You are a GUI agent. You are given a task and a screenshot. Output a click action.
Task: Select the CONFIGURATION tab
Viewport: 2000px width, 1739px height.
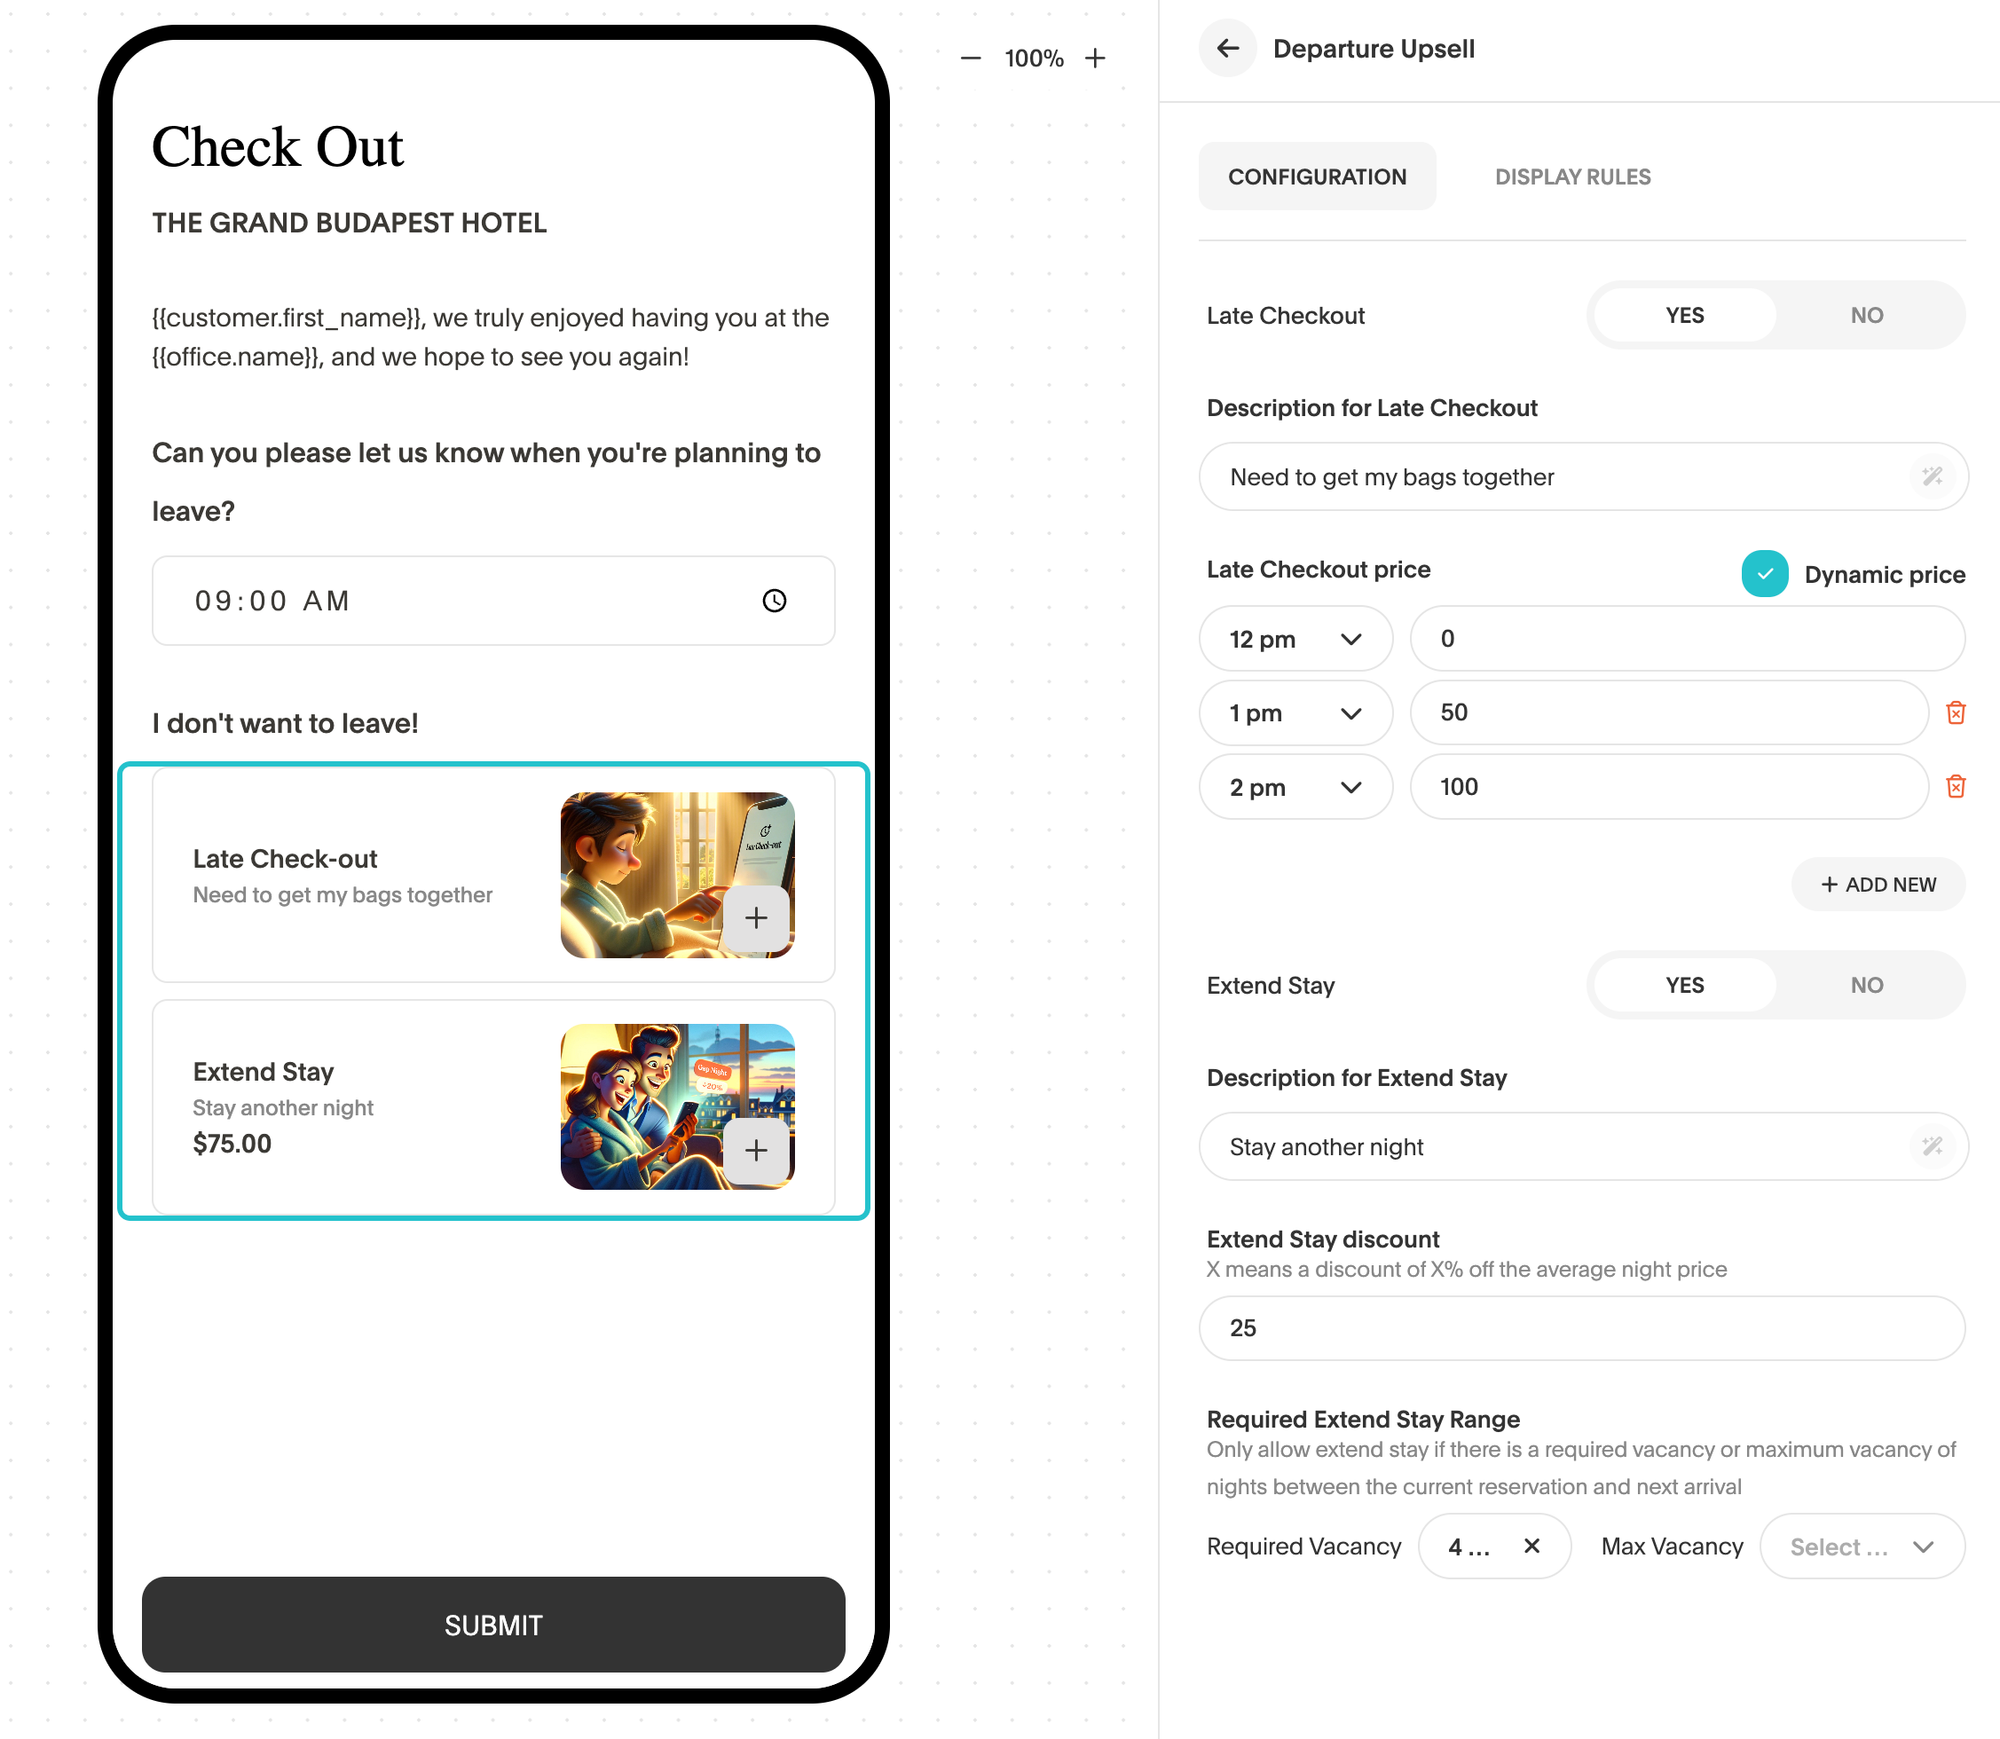click(1320, 175)
